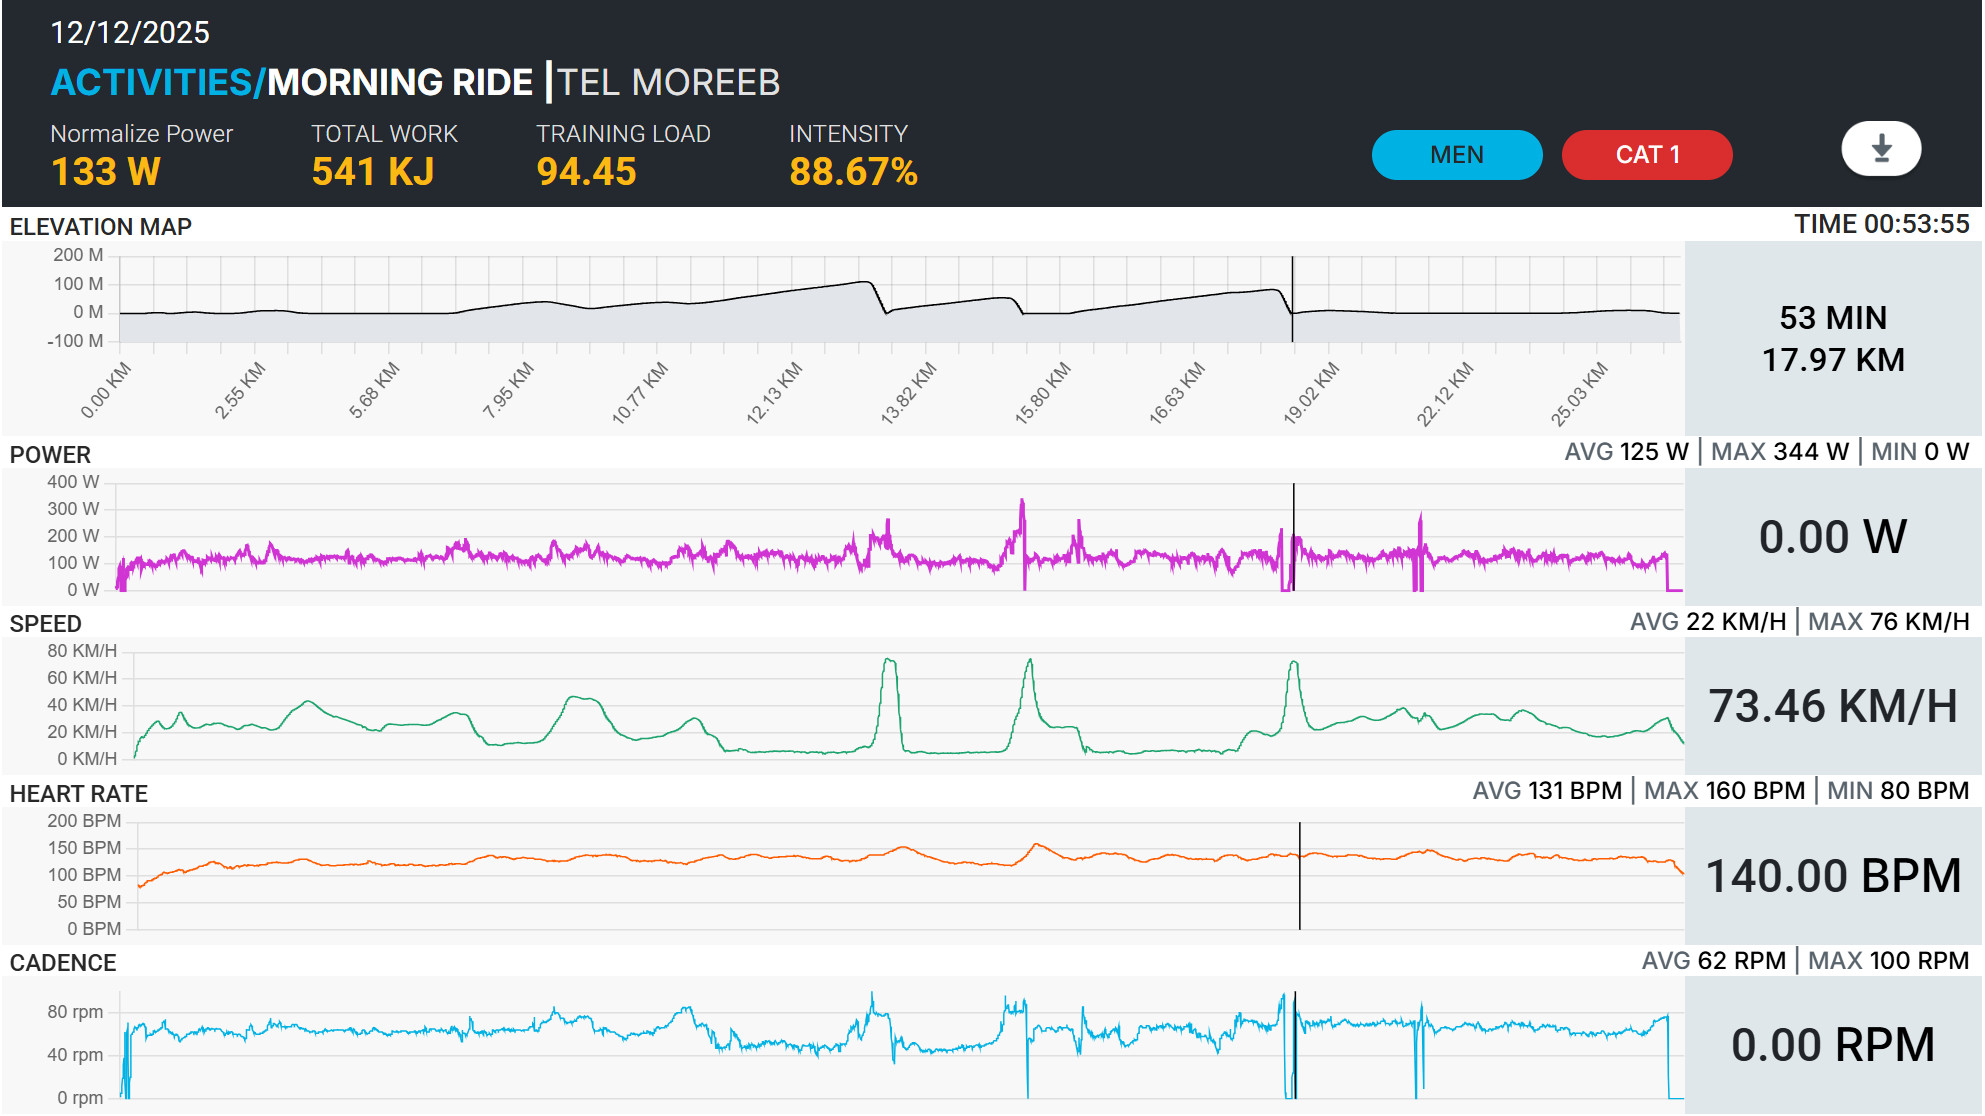Viewport: 1985px width, 1116px height.
Task: Click the 0.00 KM axis label
Action: [106, 391]
